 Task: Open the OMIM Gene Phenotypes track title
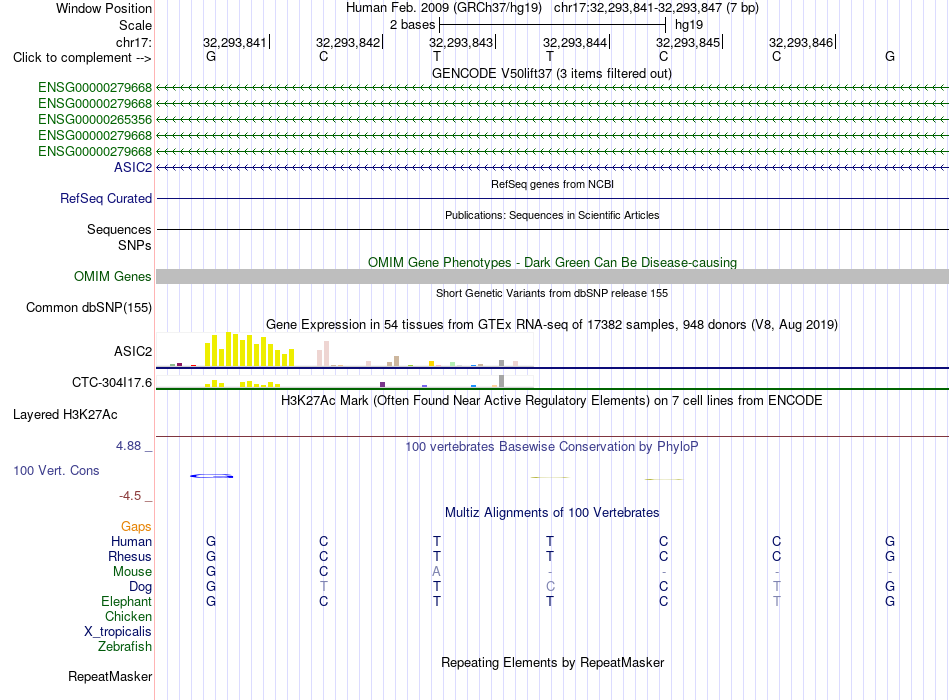[552, 262]
